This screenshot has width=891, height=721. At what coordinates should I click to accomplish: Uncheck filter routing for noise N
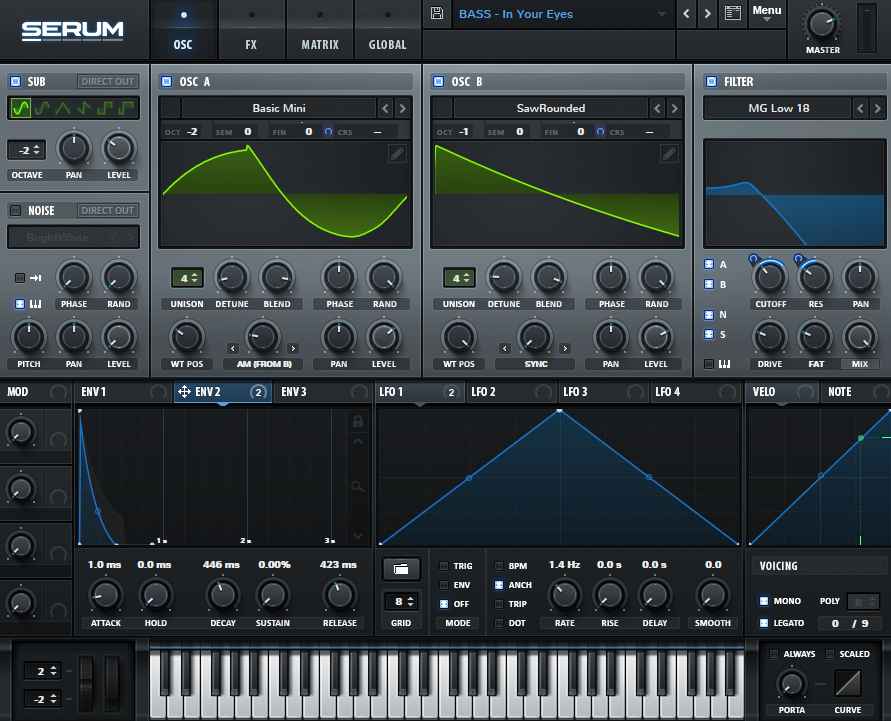[709, 314]
